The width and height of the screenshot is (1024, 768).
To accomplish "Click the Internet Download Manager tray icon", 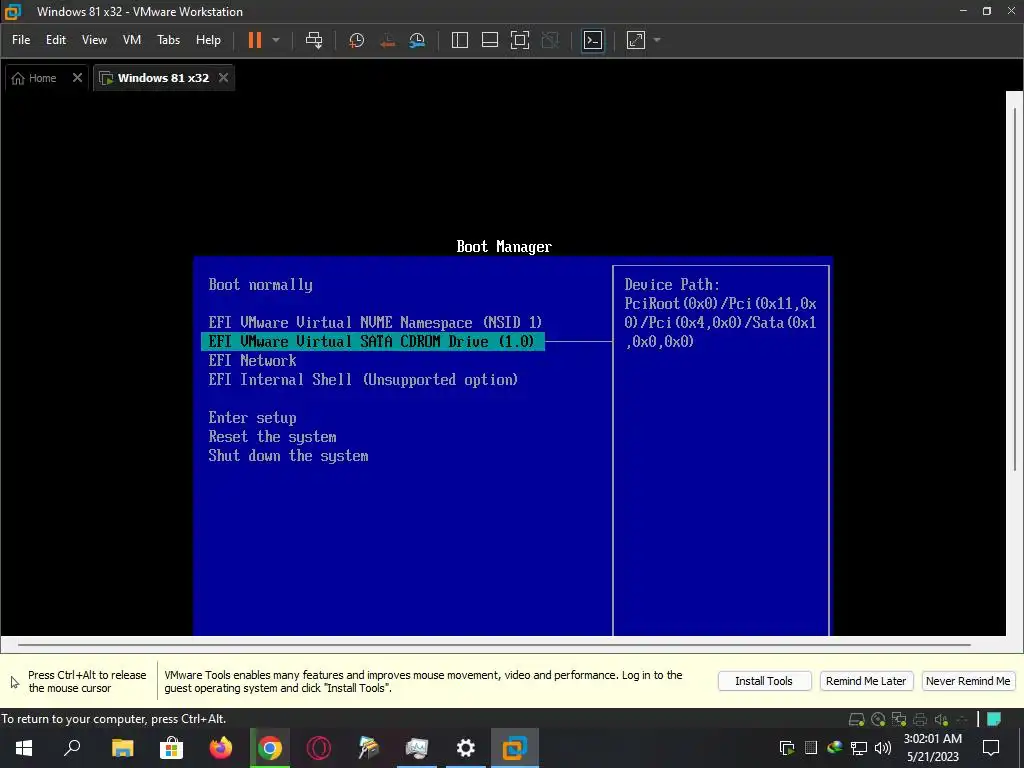I will pos(835,748).
